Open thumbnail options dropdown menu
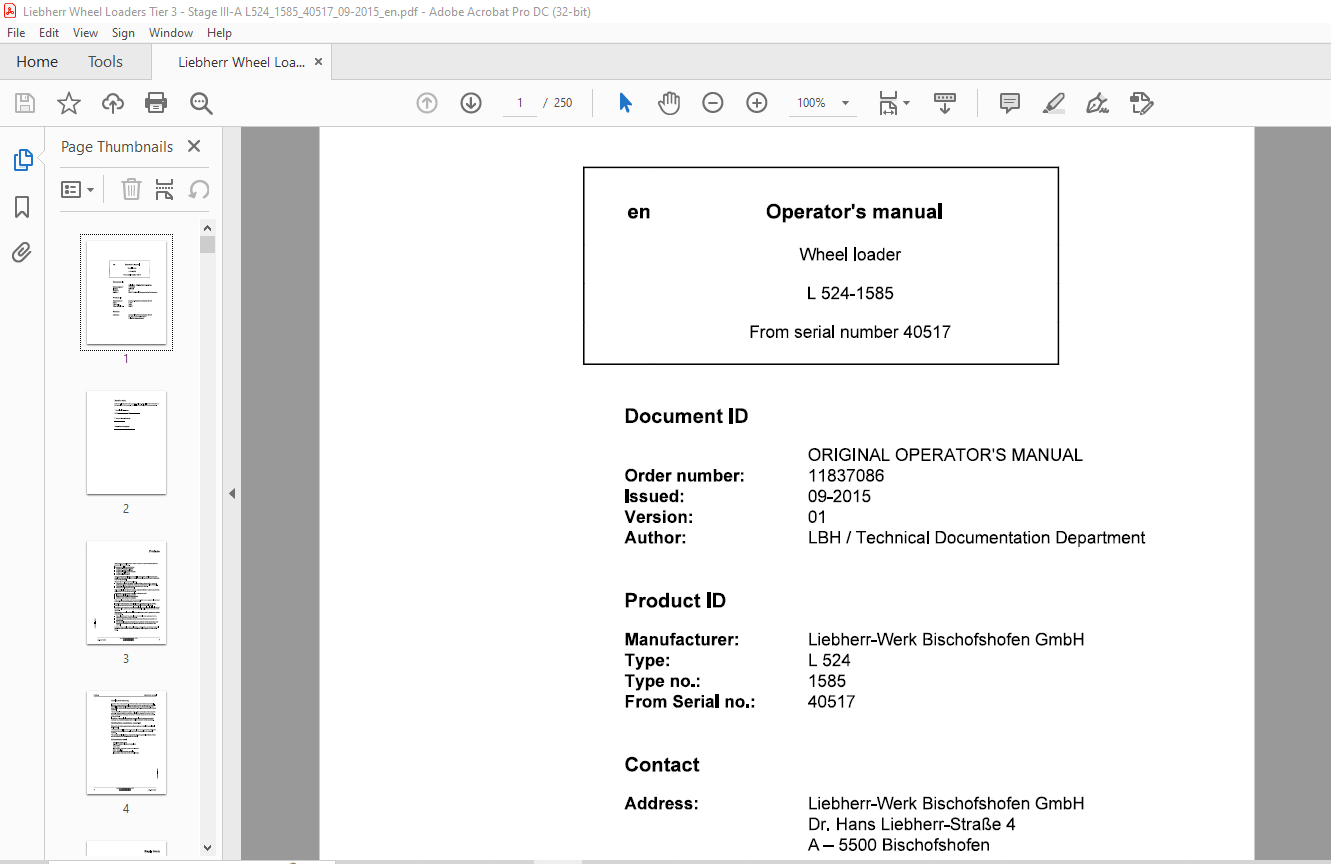Viewport: 1331px width, 864px height. pyautogui.click(x=77, y=189)
